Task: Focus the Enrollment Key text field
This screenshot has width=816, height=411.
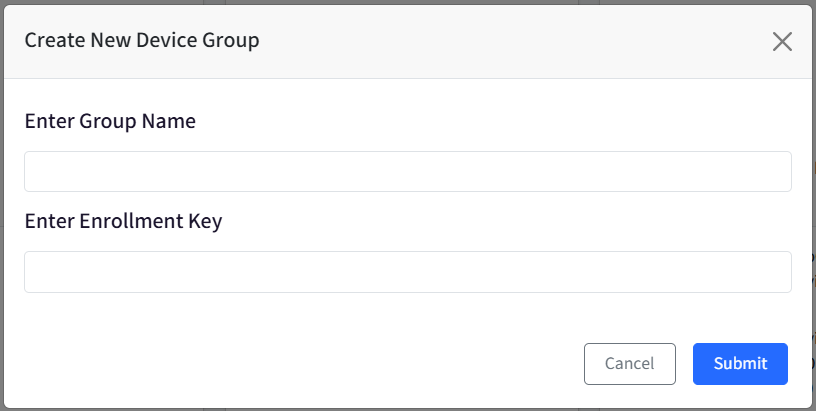Action: [x=408, y=272]
